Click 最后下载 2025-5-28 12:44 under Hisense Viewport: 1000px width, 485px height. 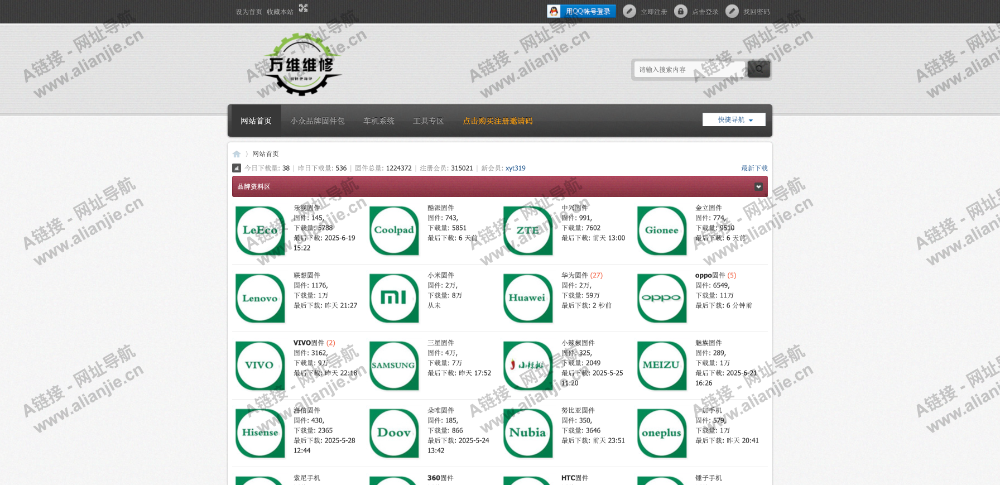[324, 445]
